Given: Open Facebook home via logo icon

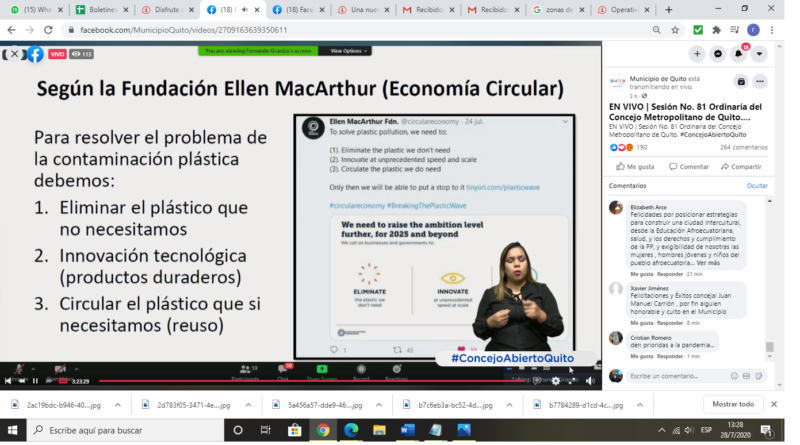Looking at the screenshot, I should (35, 54).
